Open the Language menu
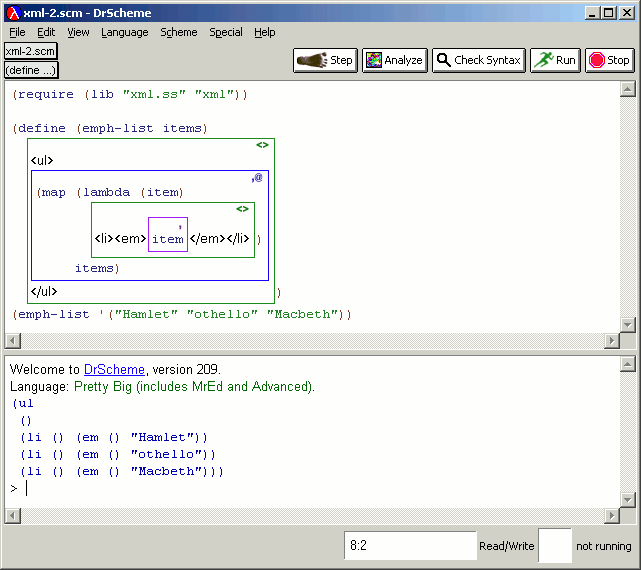The height and width of the screenshot is (570, 641). [x=125, y=32]
